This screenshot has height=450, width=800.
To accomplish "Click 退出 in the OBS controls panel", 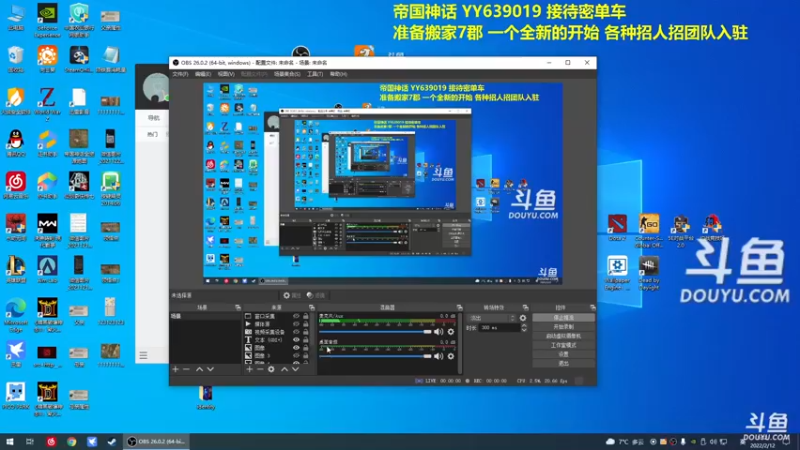I will [x=563, y=363].
